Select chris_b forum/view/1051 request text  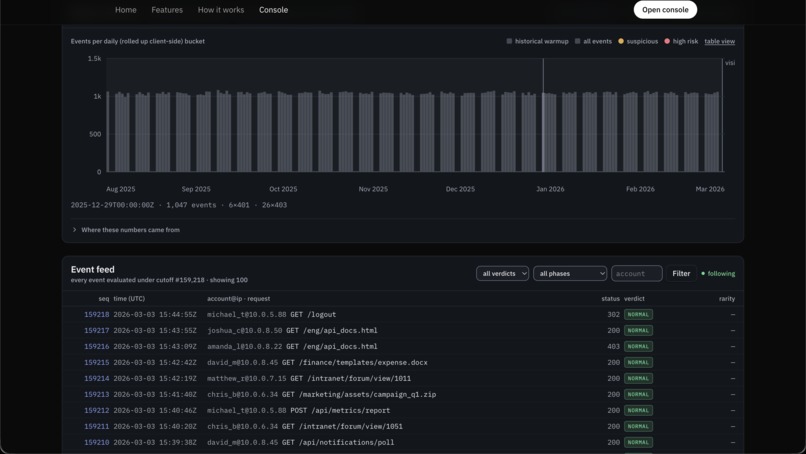(x=305, y=426)
